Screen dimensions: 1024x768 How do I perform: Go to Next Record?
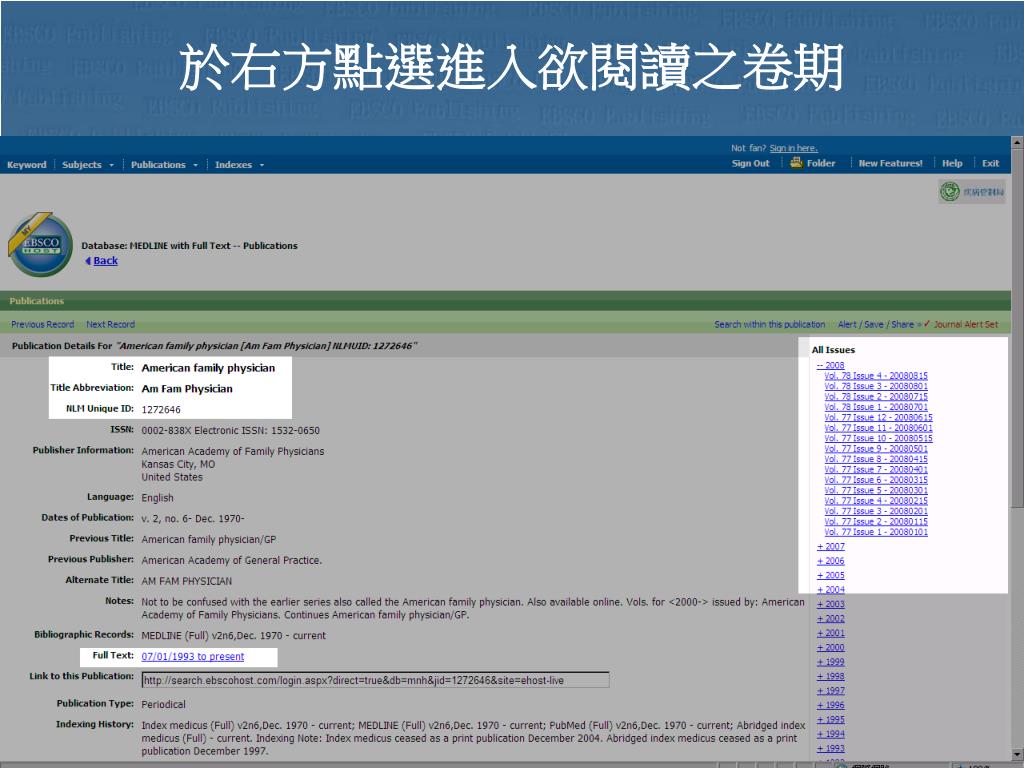click(x=110, y=324)
